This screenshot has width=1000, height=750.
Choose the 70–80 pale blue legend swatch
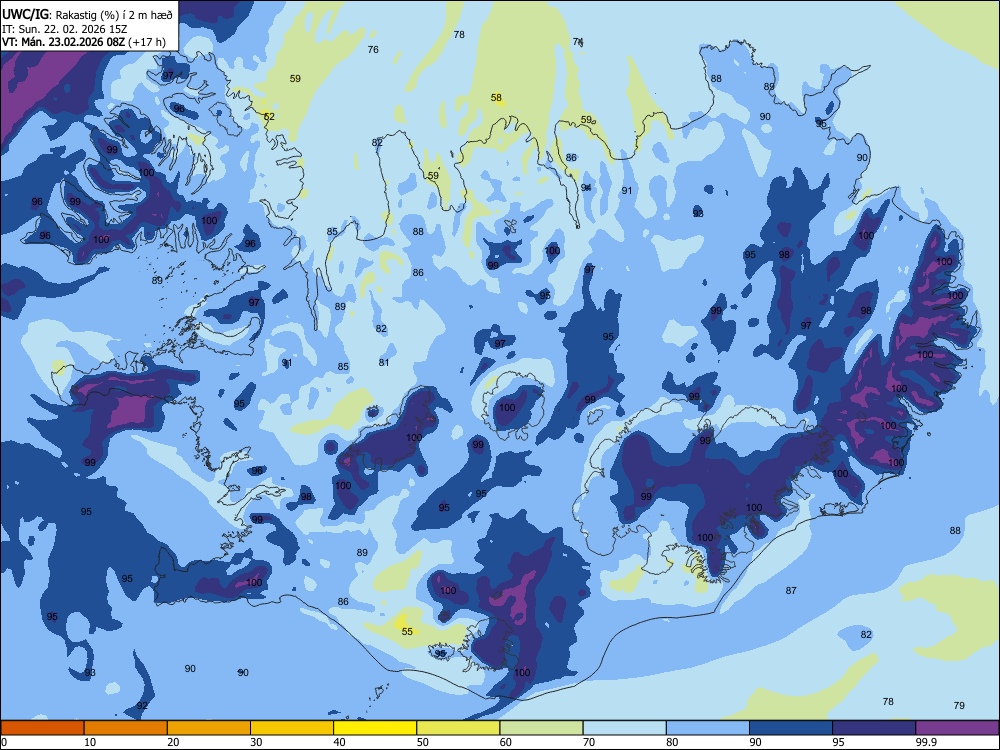click(x=624, y=728)
